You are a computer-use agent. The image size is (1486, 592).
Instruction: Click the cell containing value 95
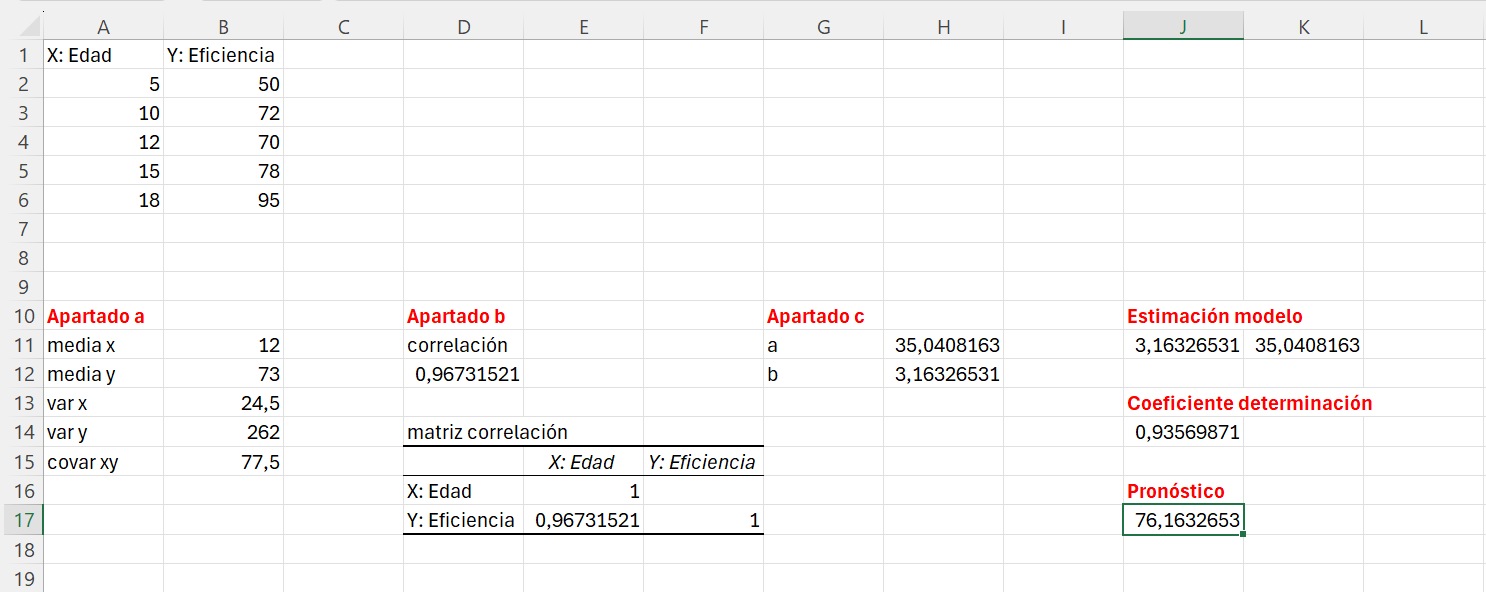pyautogui.click(x=224, y=200)
